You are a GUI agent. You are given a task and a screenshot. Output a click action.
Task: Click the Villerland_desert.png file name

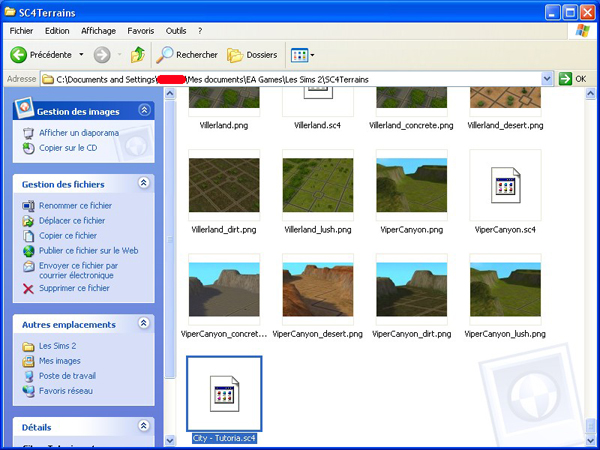click(x=505, y=126)
